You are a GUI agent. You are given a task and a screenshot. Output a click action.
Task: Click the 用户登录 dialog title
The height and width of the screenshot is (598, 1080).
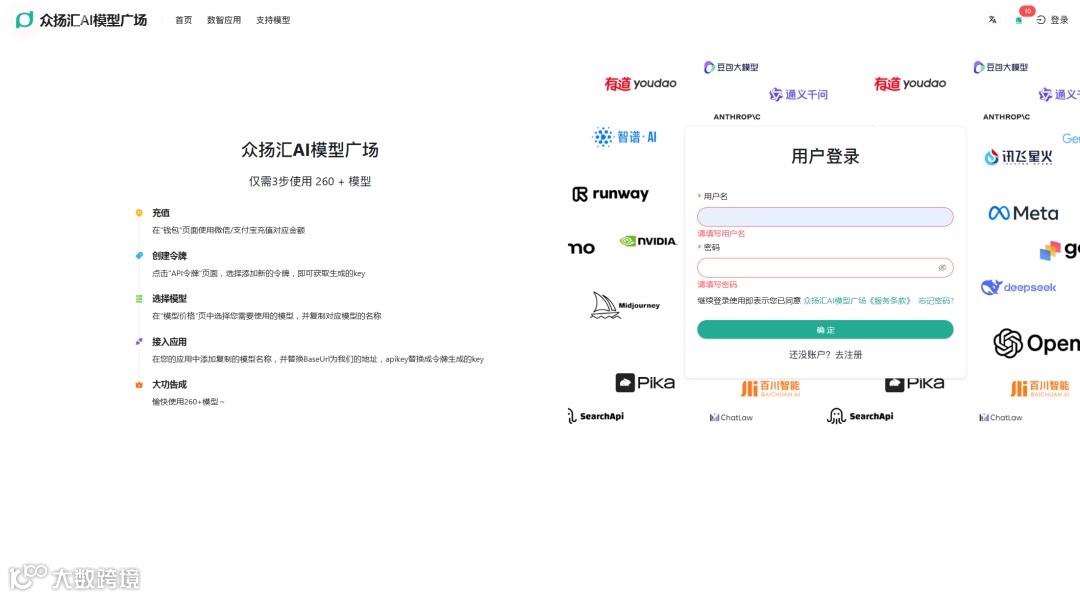[825, 156]
